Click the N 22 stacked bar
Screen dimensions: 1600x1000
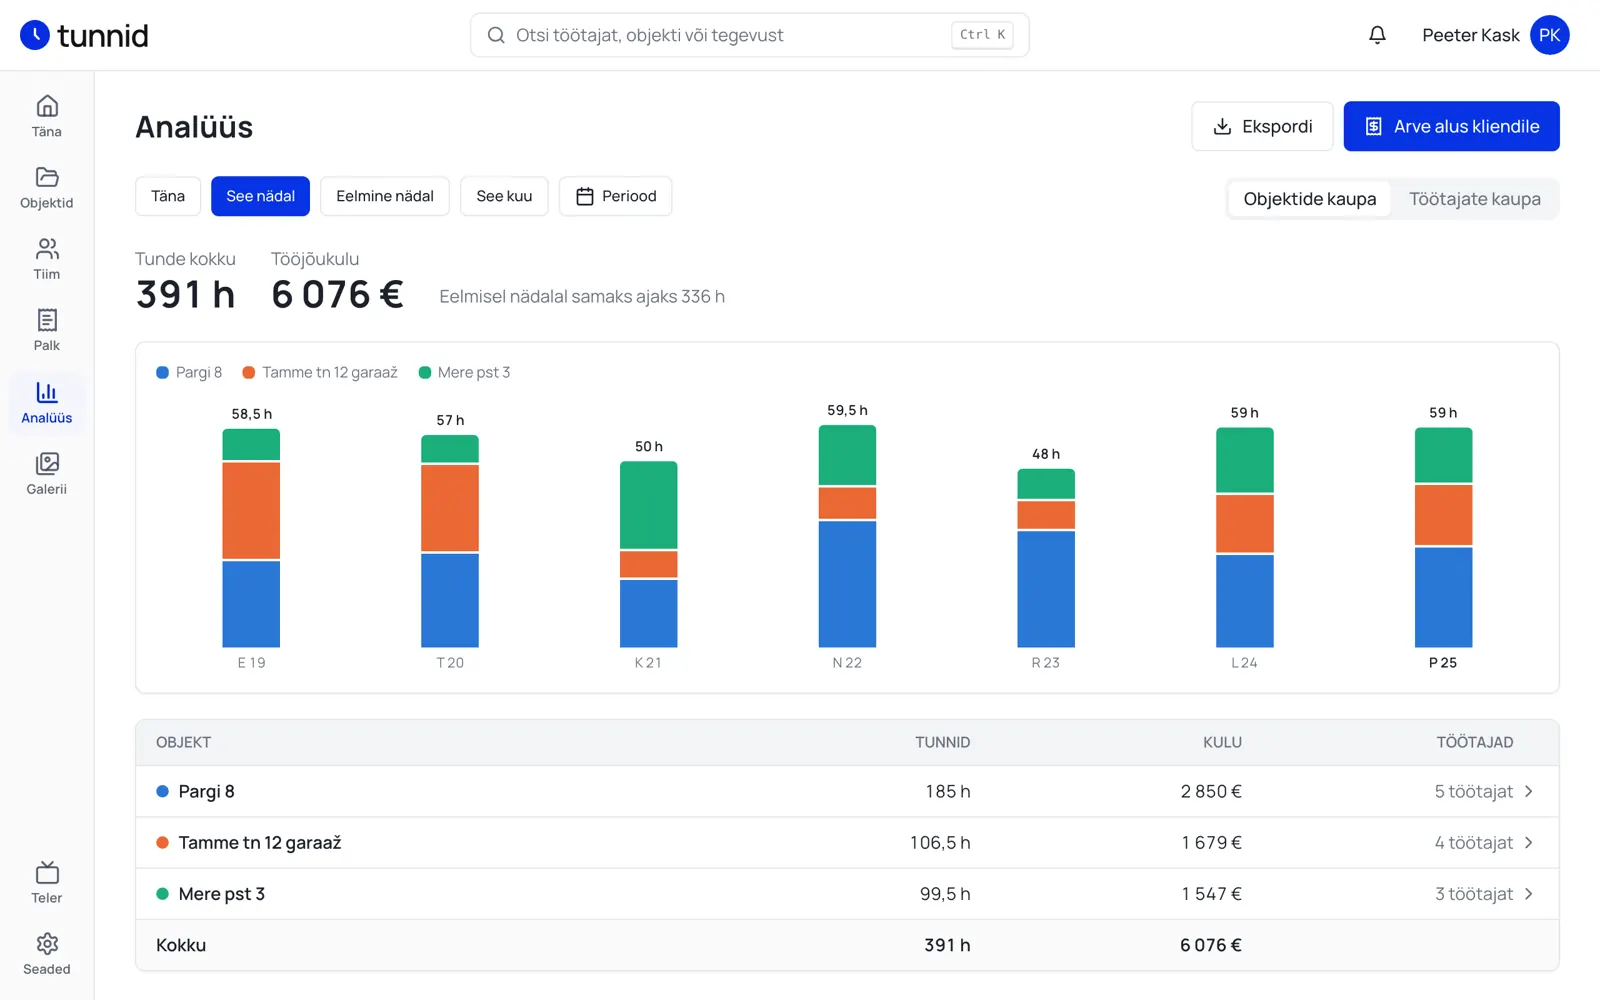(x=847, y=536)
